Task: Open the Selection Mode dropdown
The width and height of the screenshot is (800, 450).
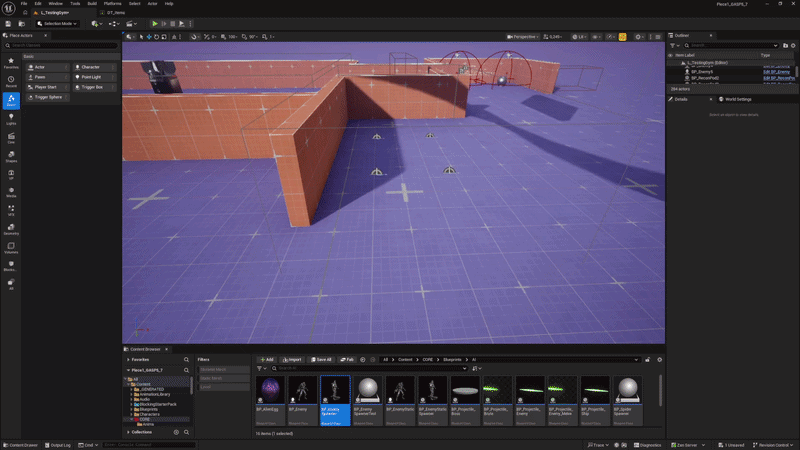Action: (56, 23)
